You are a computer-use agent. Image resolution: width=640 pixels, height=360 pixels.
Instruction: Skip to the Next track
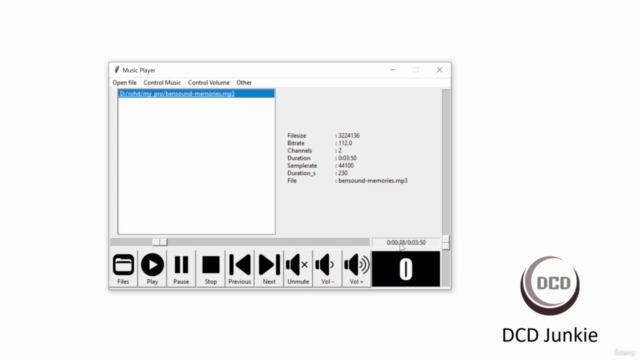pos(269,269)
